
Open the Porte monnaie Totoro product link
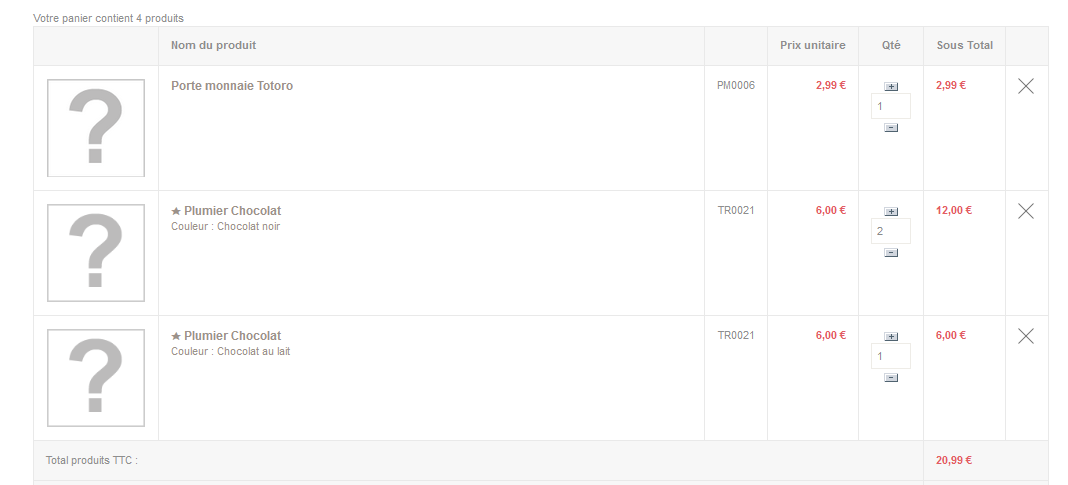[x=232, y=86]
